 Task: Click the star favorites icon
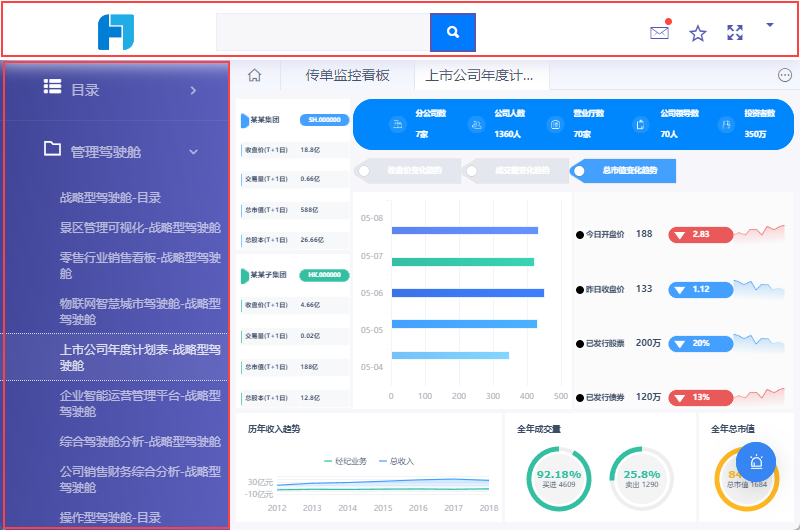coord(697,34)
